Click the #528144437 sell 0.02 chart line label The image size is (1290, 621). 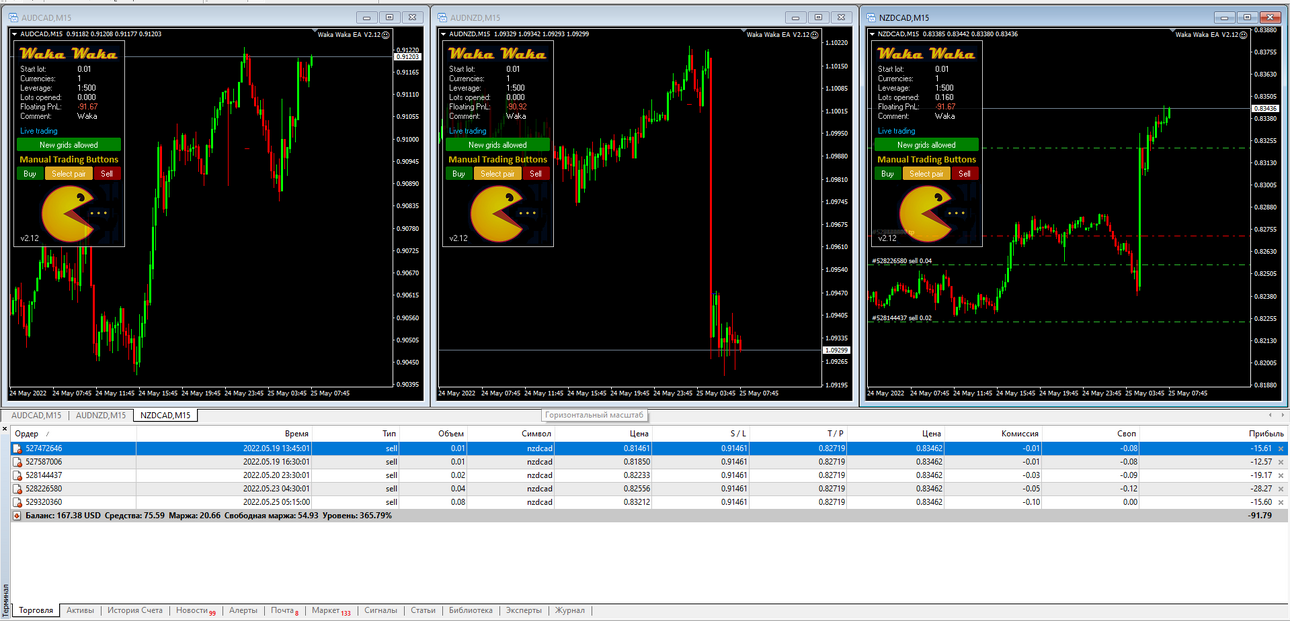coord(901,318)
